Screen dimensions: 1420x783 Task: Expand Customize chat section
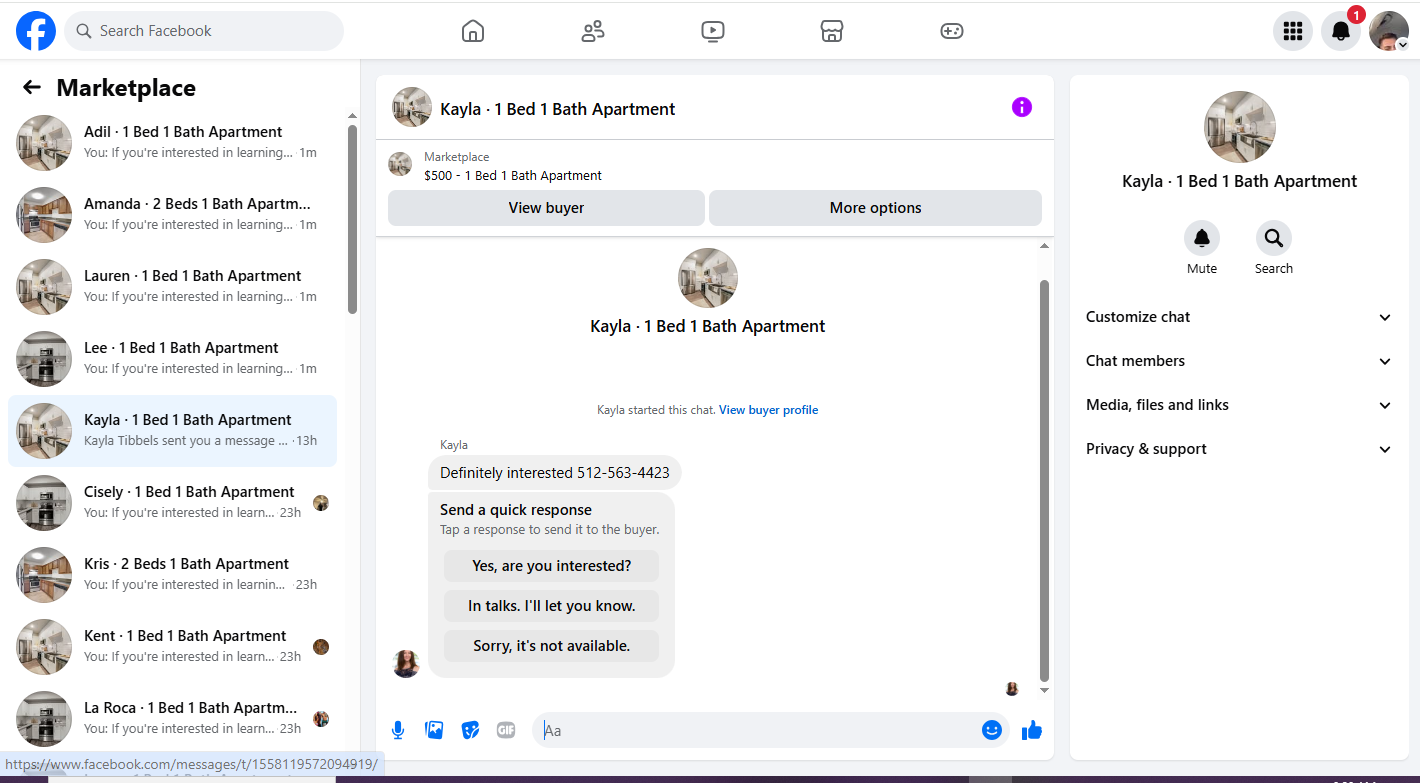(x=1239, y=317)
